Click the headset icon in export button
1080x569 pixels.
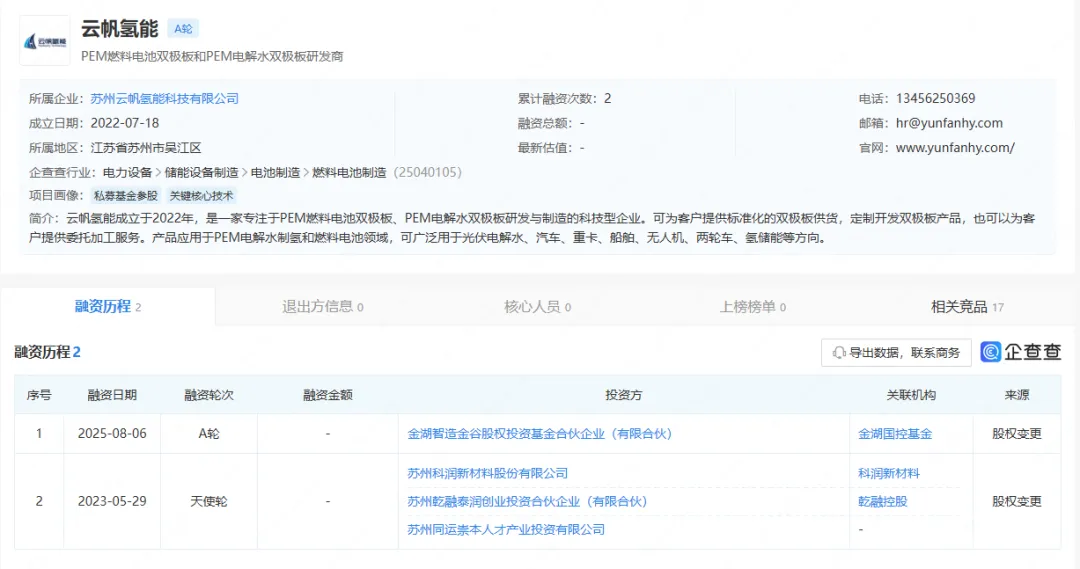pyautogui.click(x=838, y=353)
